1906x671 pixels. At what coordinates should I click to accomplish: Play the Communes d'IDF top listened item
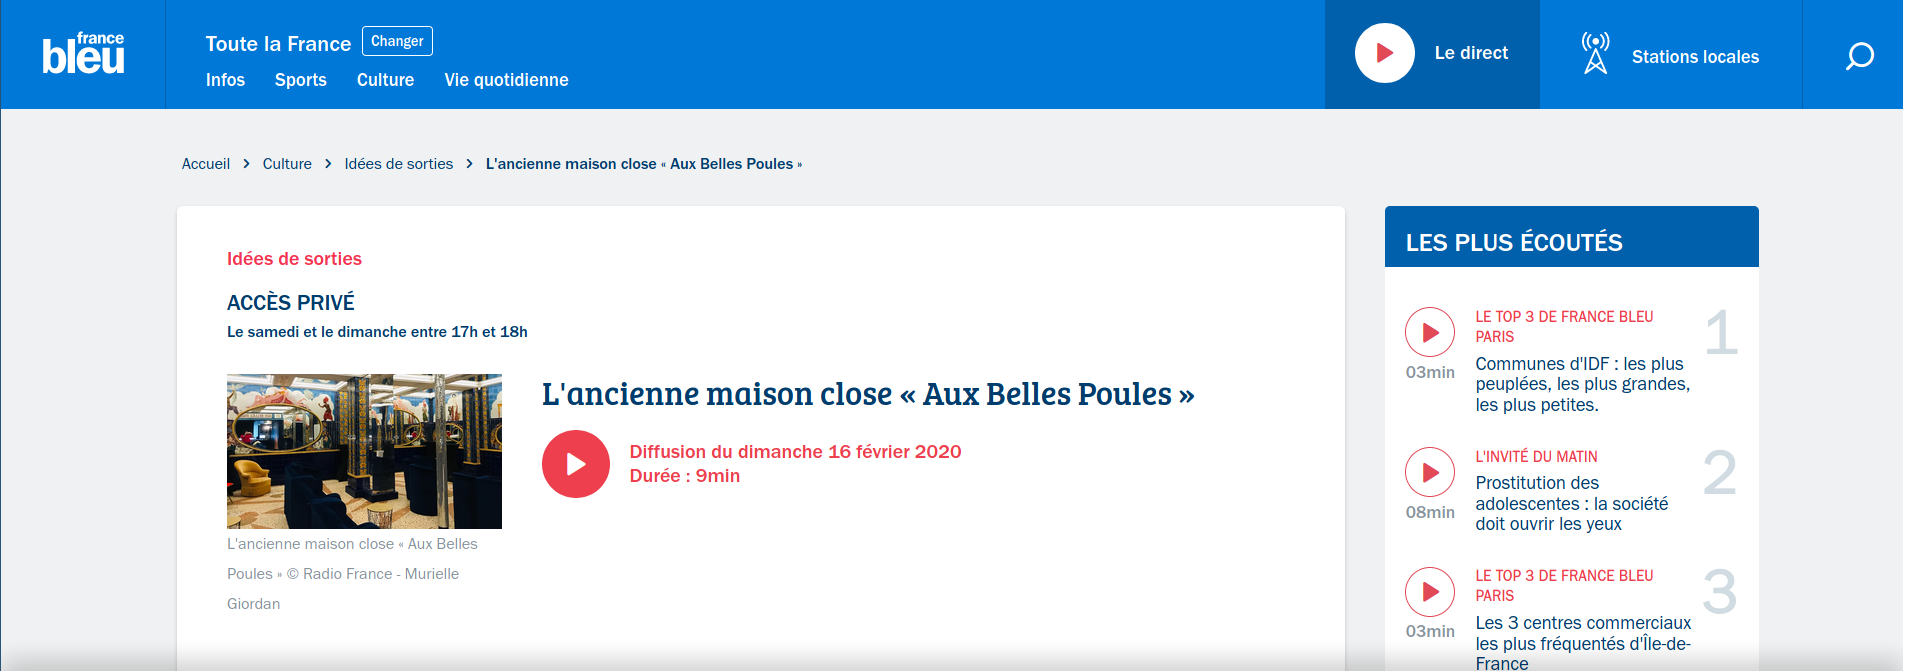[1430, 332]
